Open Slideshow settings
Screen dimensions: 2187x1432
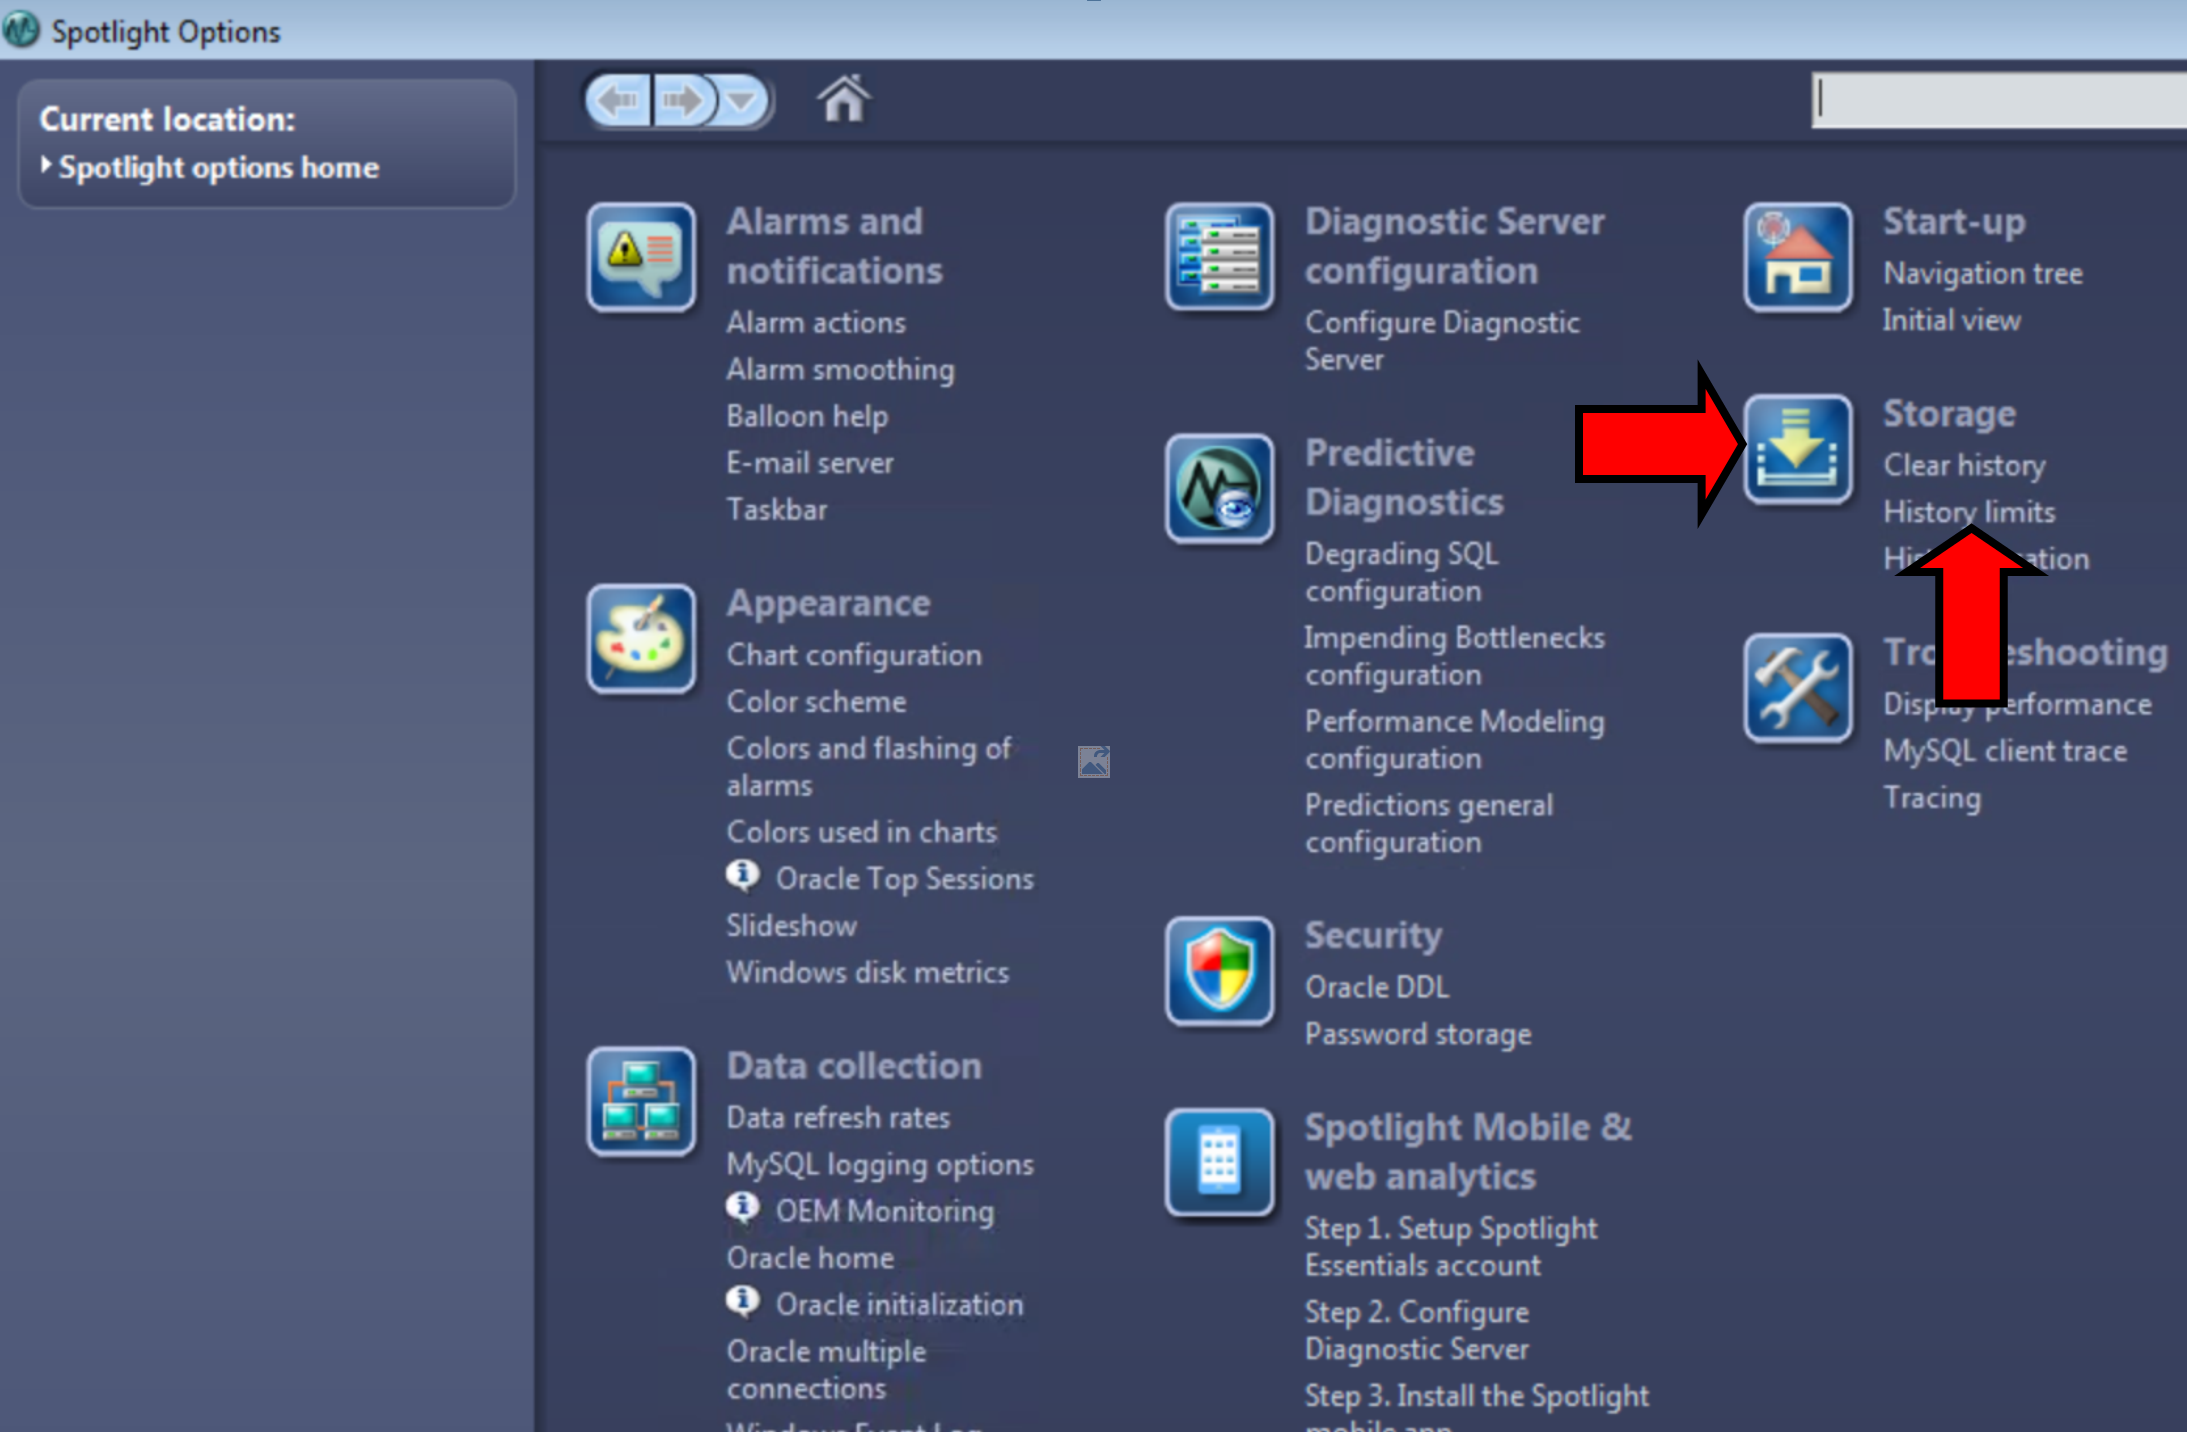click(792, 926)
